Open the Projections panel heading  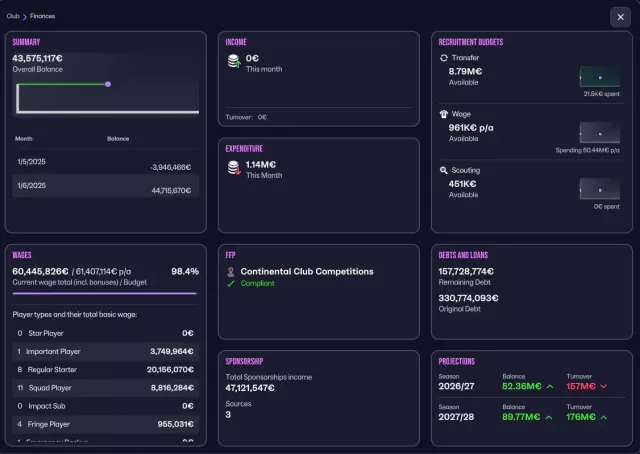[x=456, y=361]
